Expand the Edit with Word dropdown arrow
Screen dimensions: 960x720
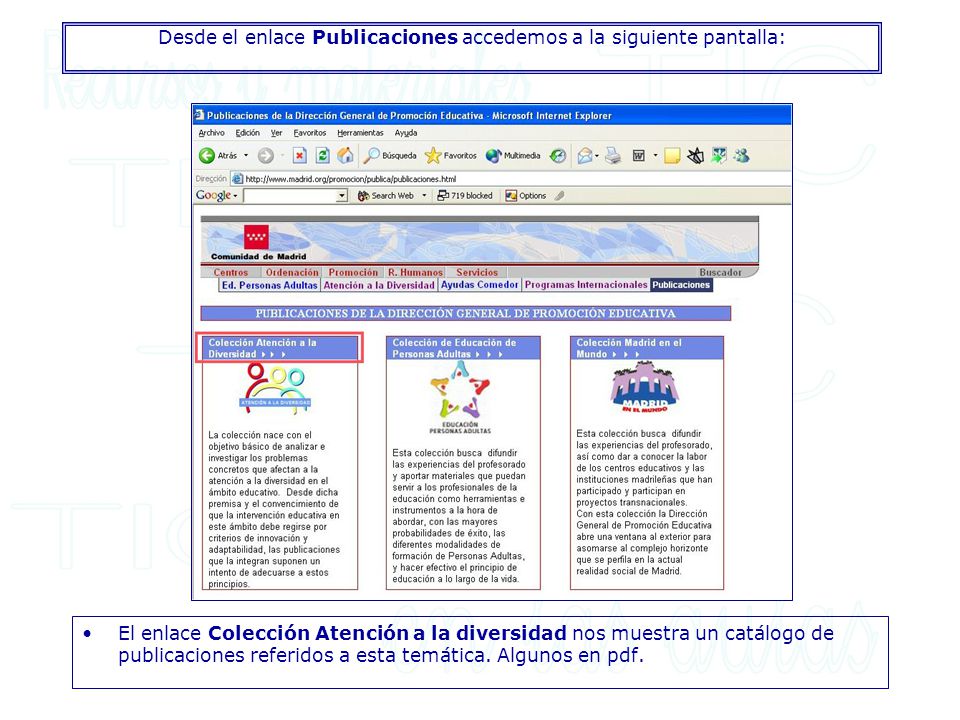655,156
